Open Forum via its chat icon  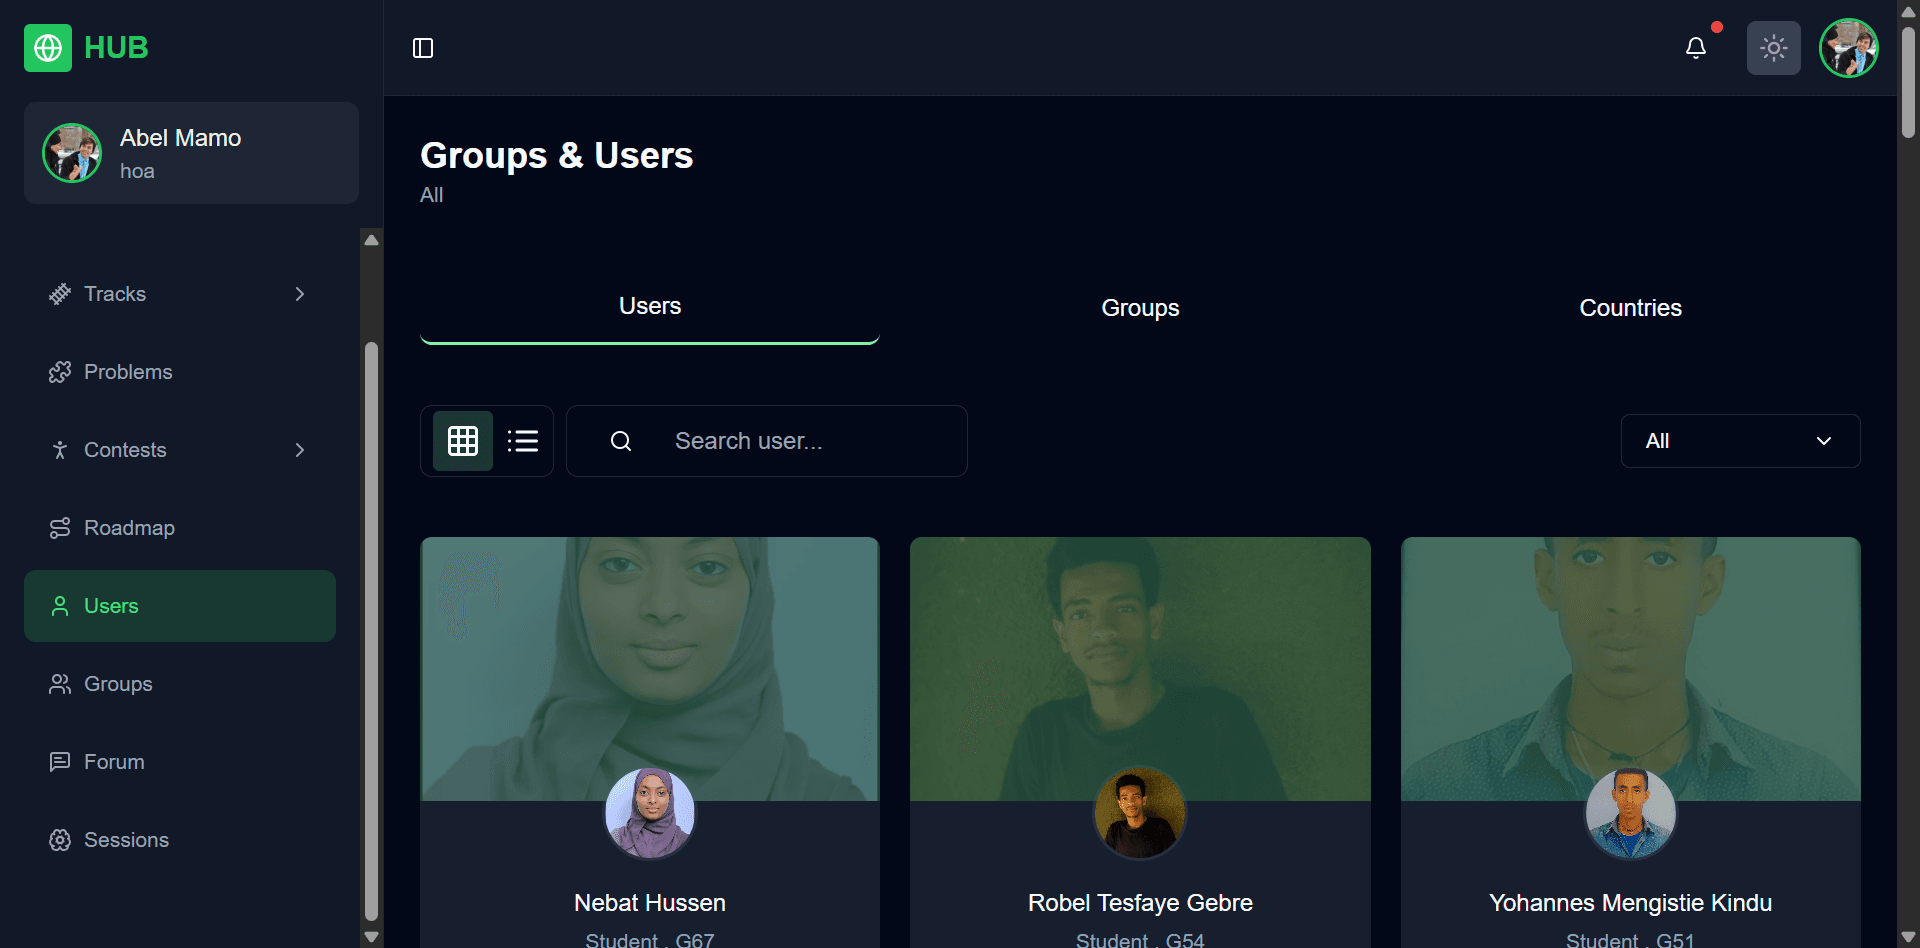tap(60, 762)
